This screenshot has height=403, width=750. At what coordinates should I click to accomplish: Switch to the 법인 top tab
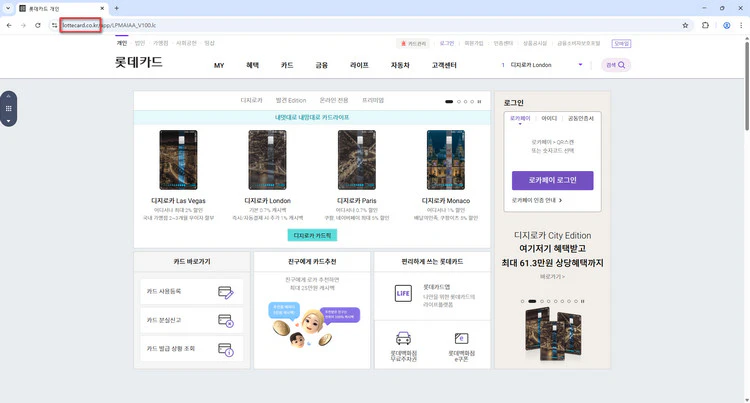tap(140, 43)
